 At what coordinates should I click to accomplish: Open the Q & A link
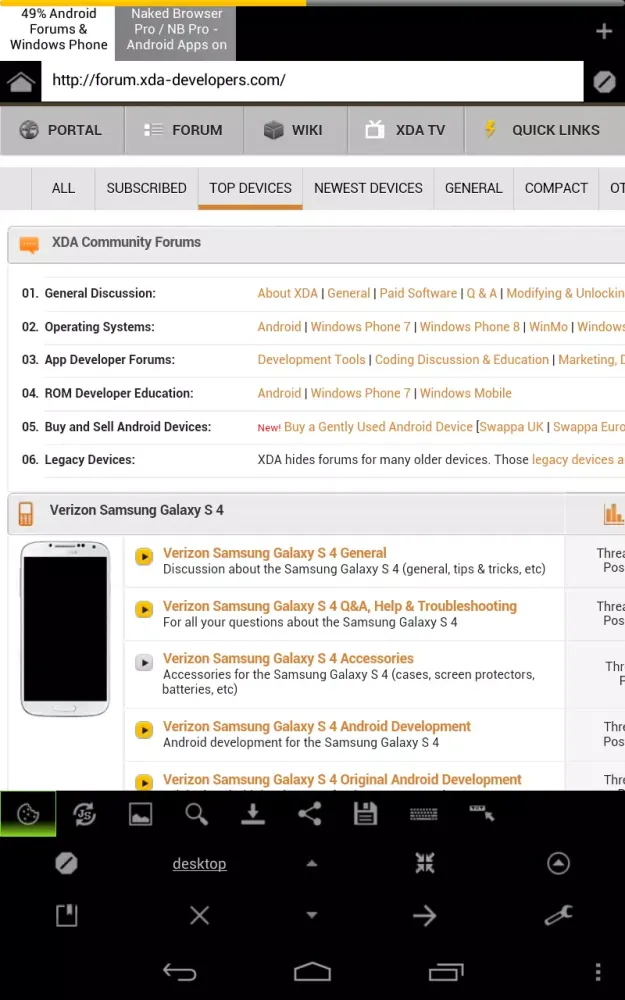tap(482, 293)
